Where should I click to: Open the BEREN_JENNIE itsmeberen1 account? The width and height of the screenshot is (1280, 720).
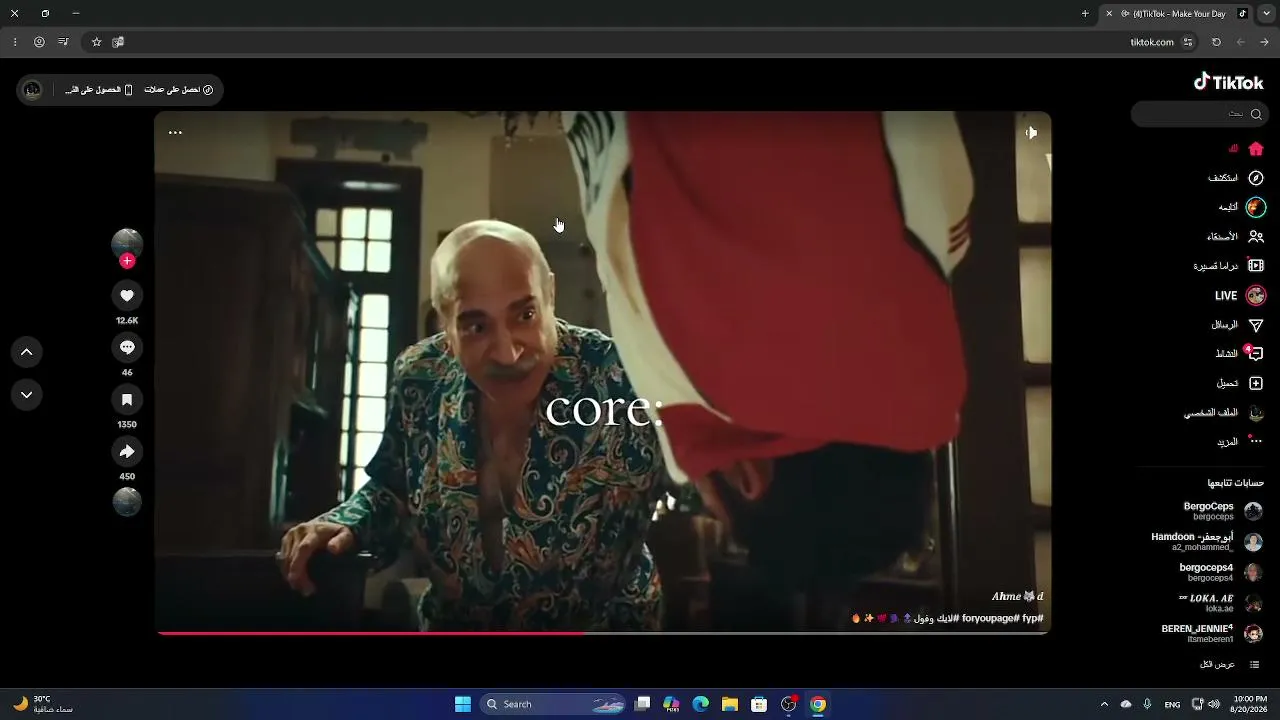[1212, 634]
